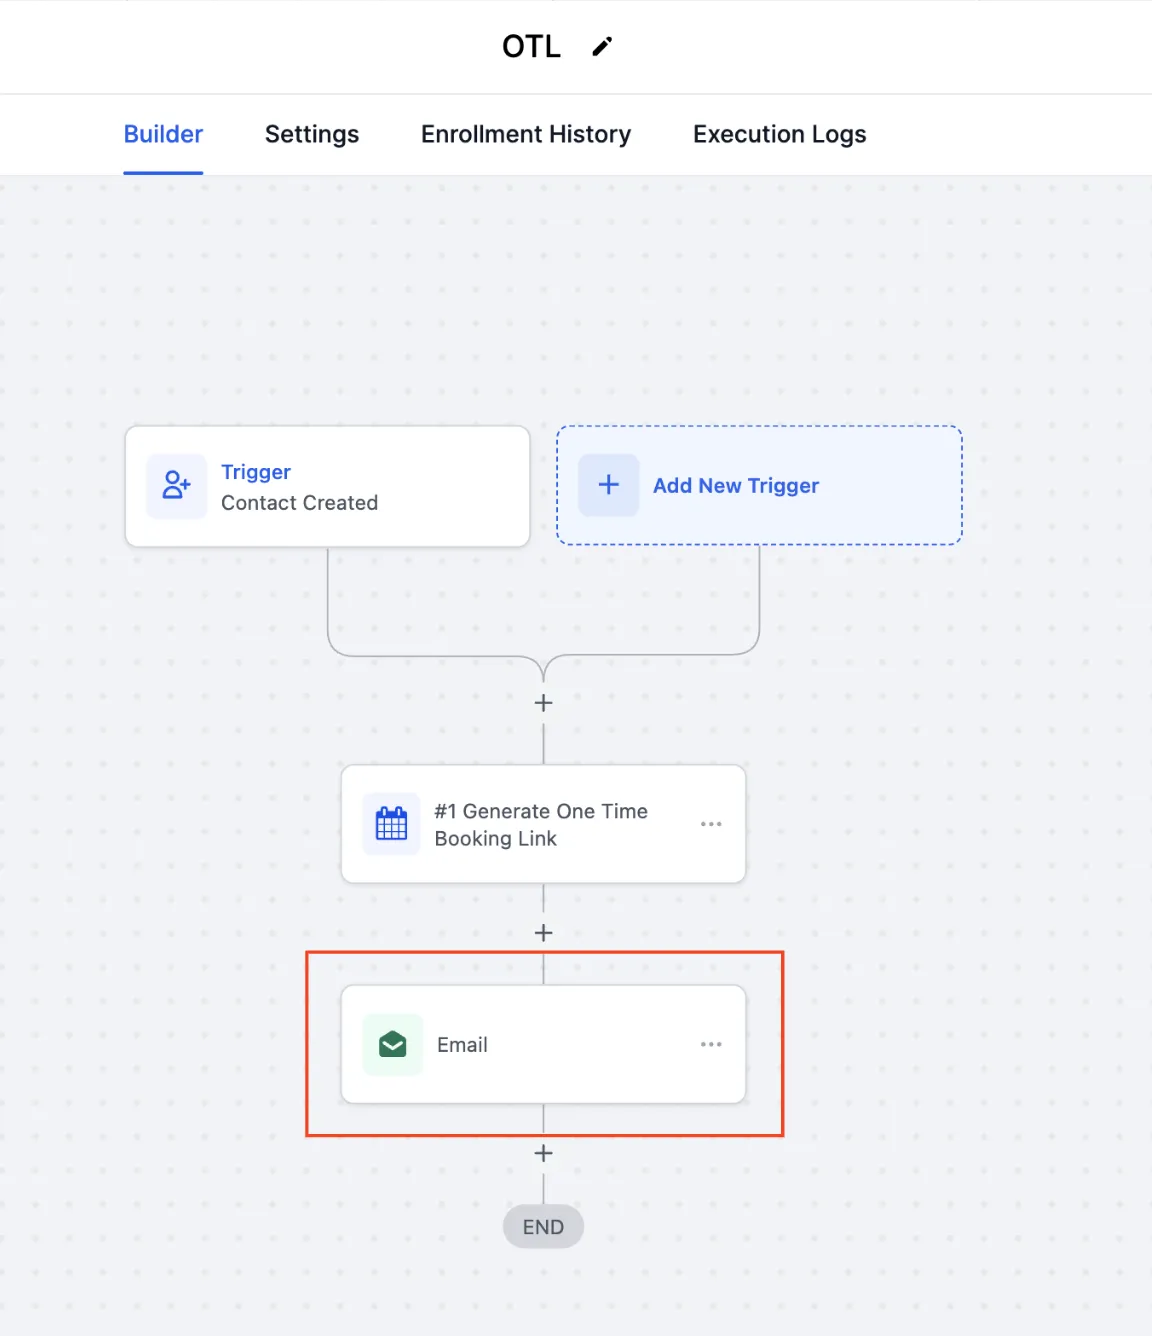Click the Contact Created trigger person icon
This screenshot has width=1152, height=1336.
tap(177, 486)
